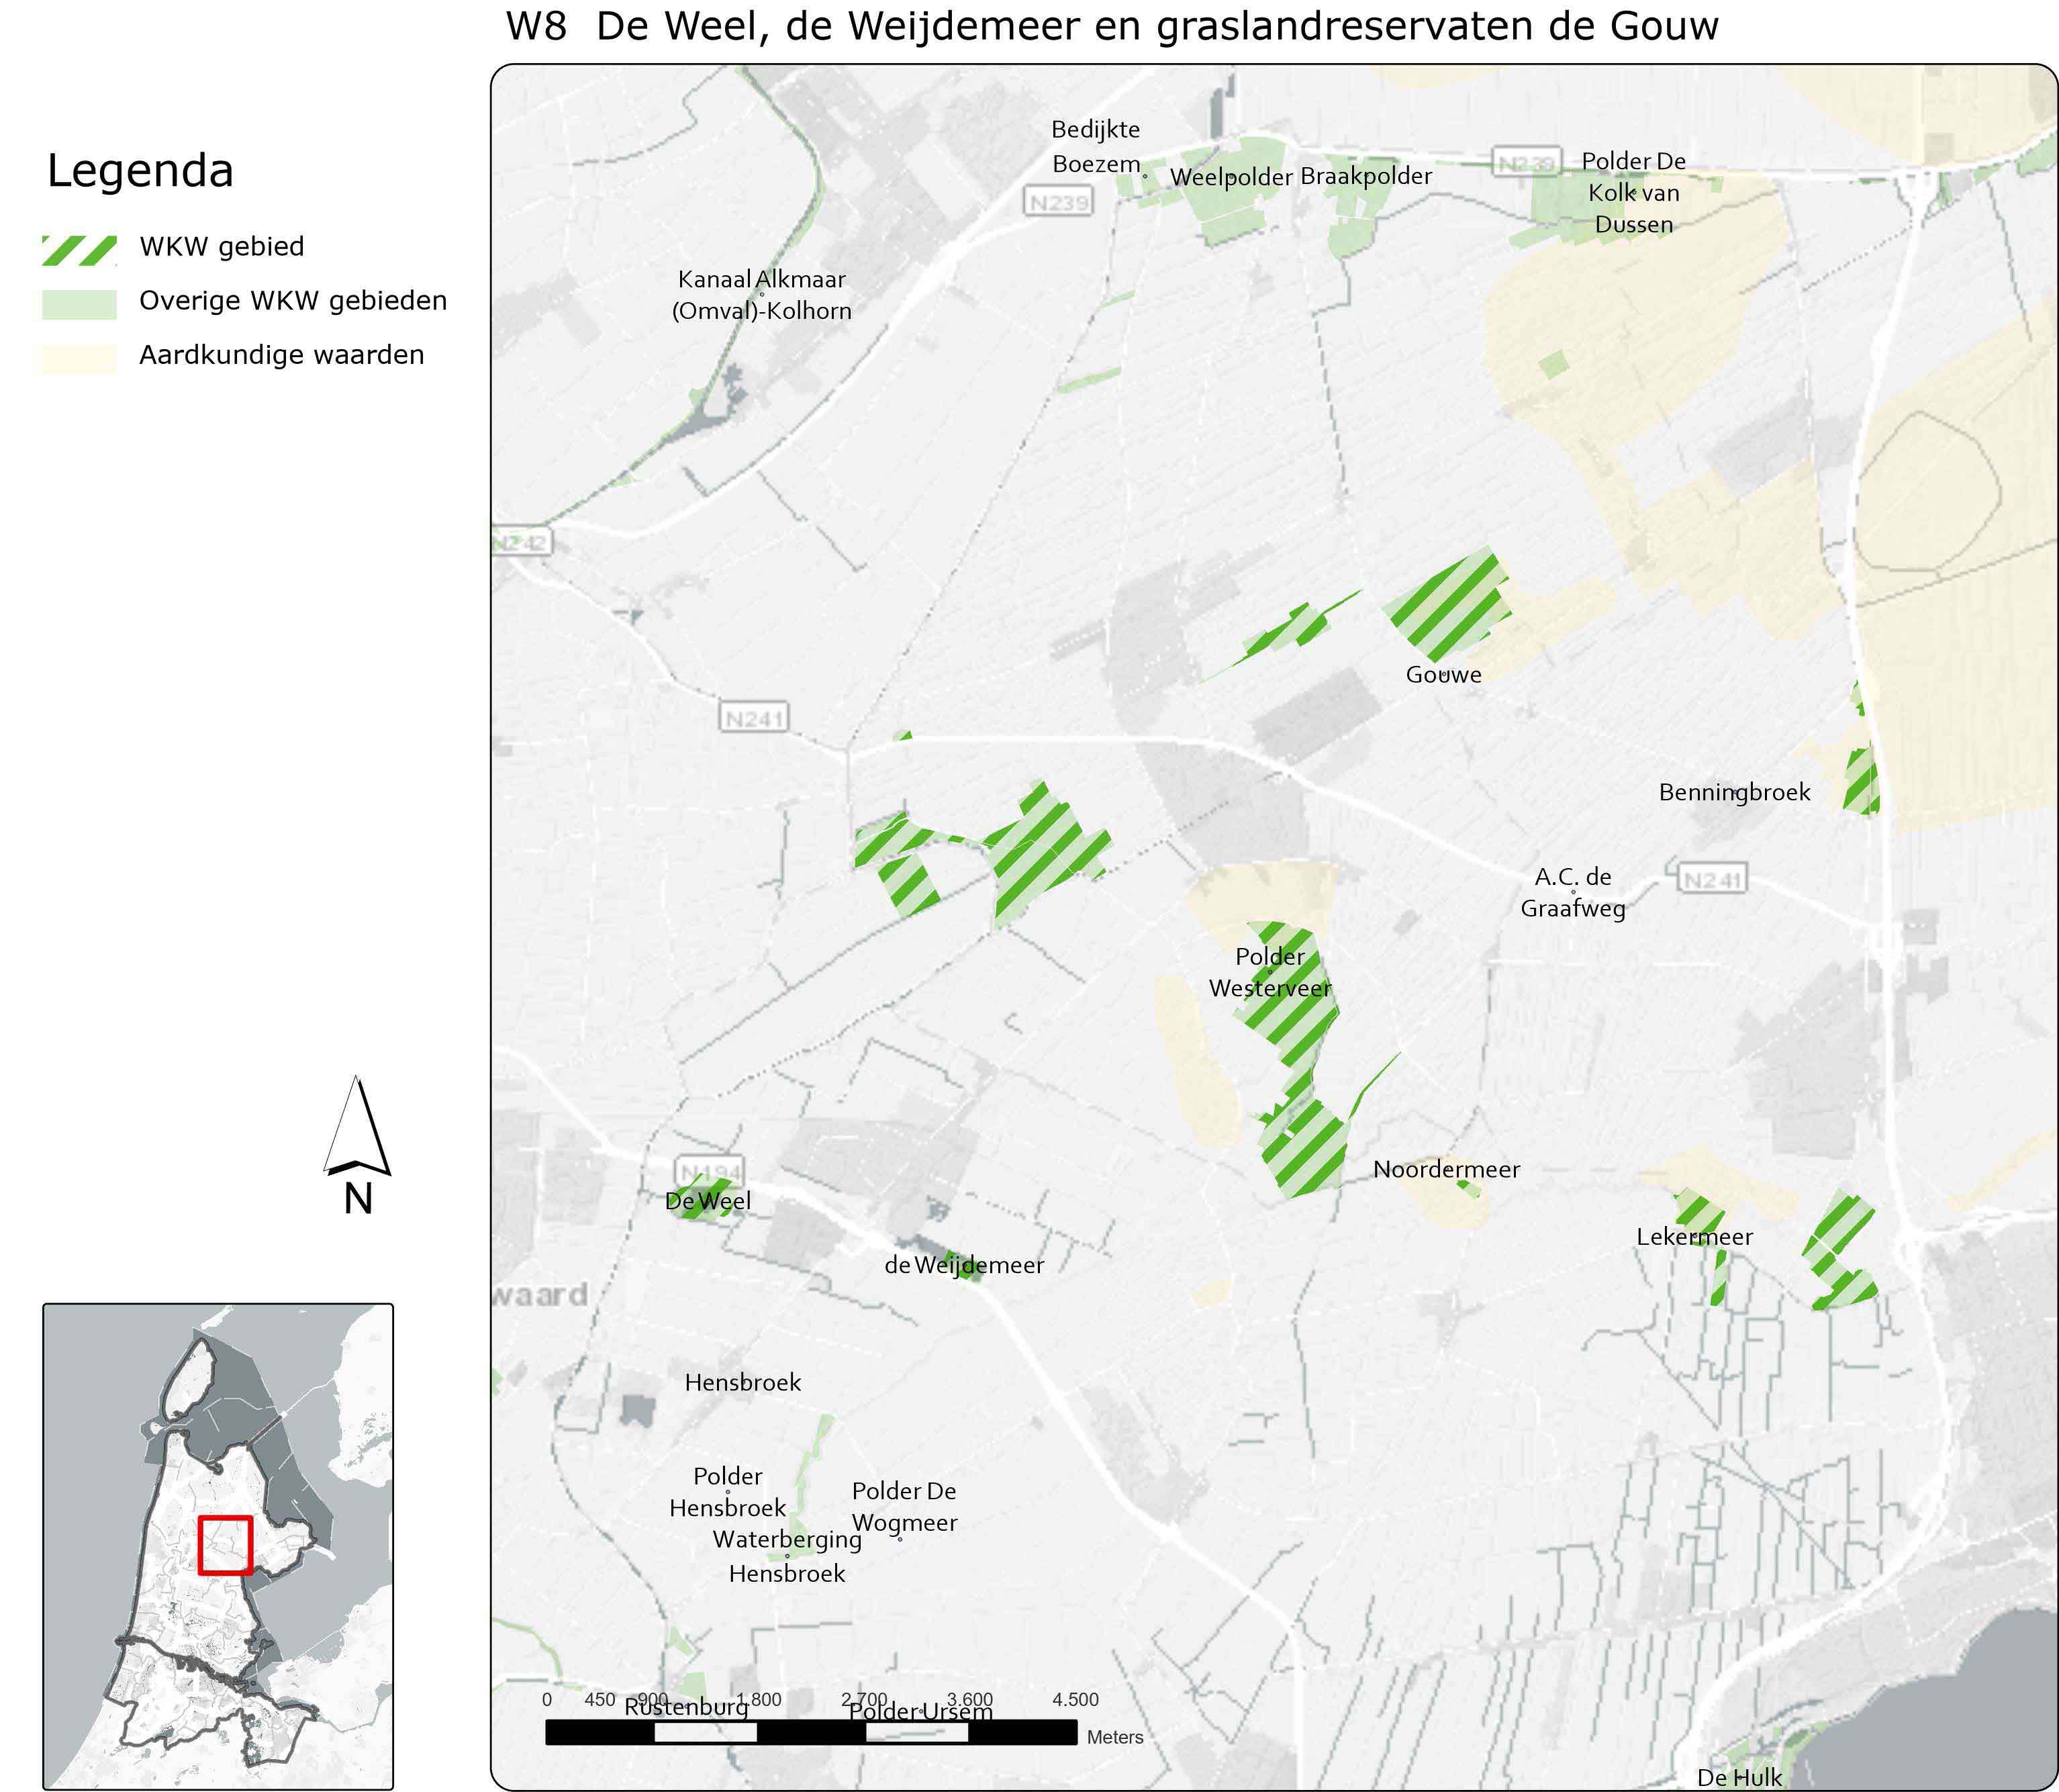The image size is (2059, 1792).
Task: Click the Aardkundige waarden legend swatch
Action: coord(79,358)
